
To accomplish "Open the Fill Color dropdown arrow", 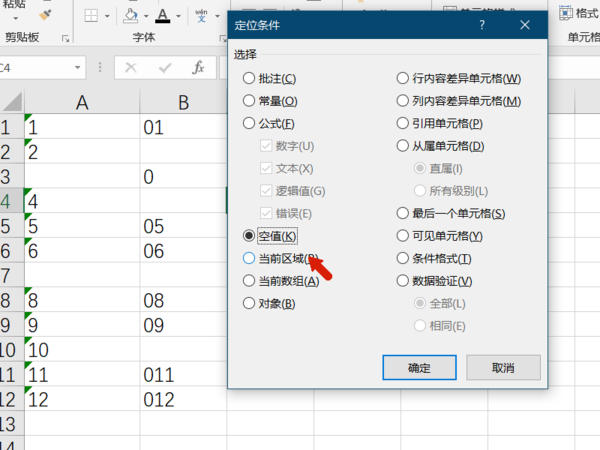I will [146, 16].
